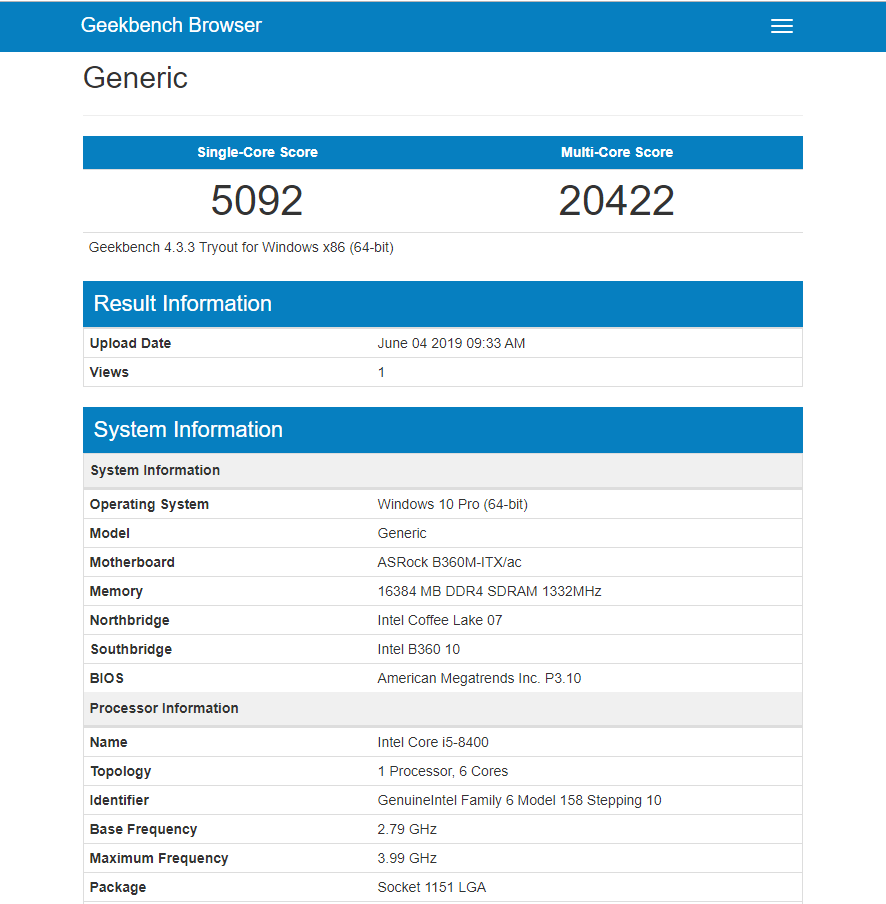886x904 pixels.
Task: Select the Single-Core Score header
Action: 257,152
